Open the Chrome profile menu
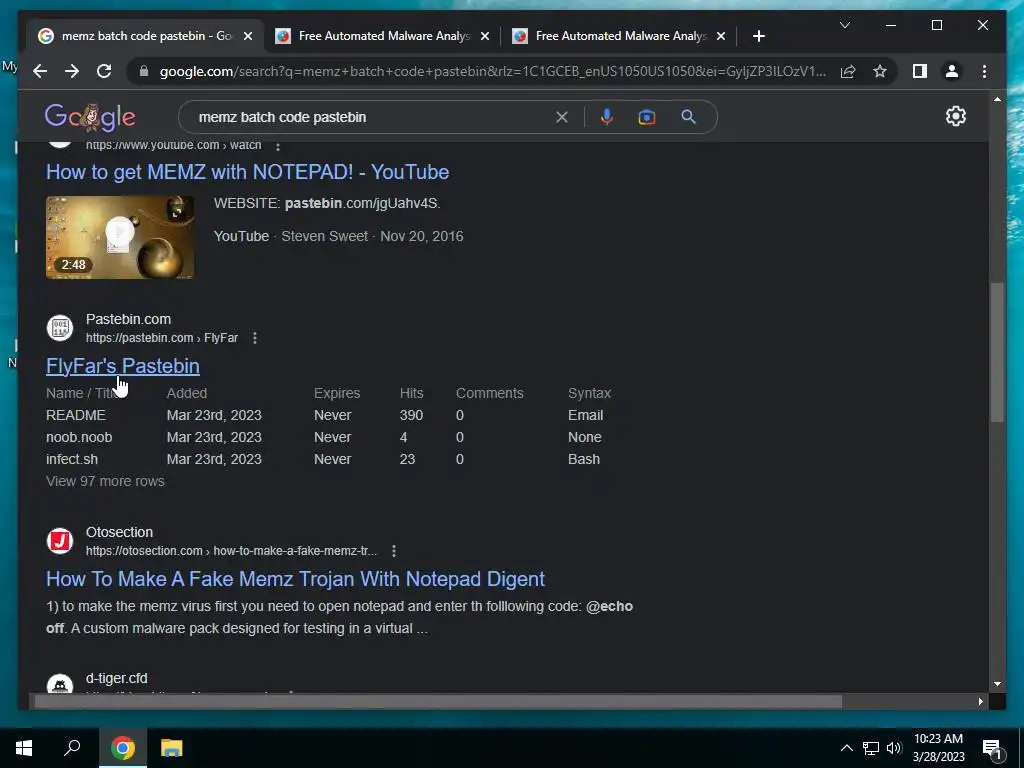The height and width of the screenshot is (768, 1024). (952, 71)
